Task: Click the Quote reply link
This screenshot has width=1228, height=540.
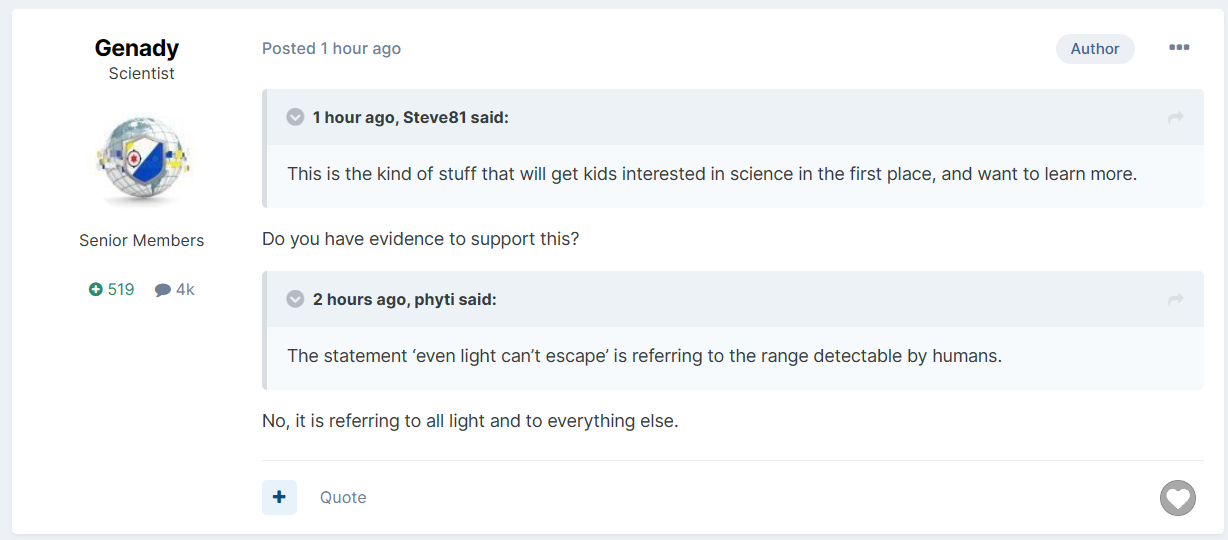Action: point(343,498)
